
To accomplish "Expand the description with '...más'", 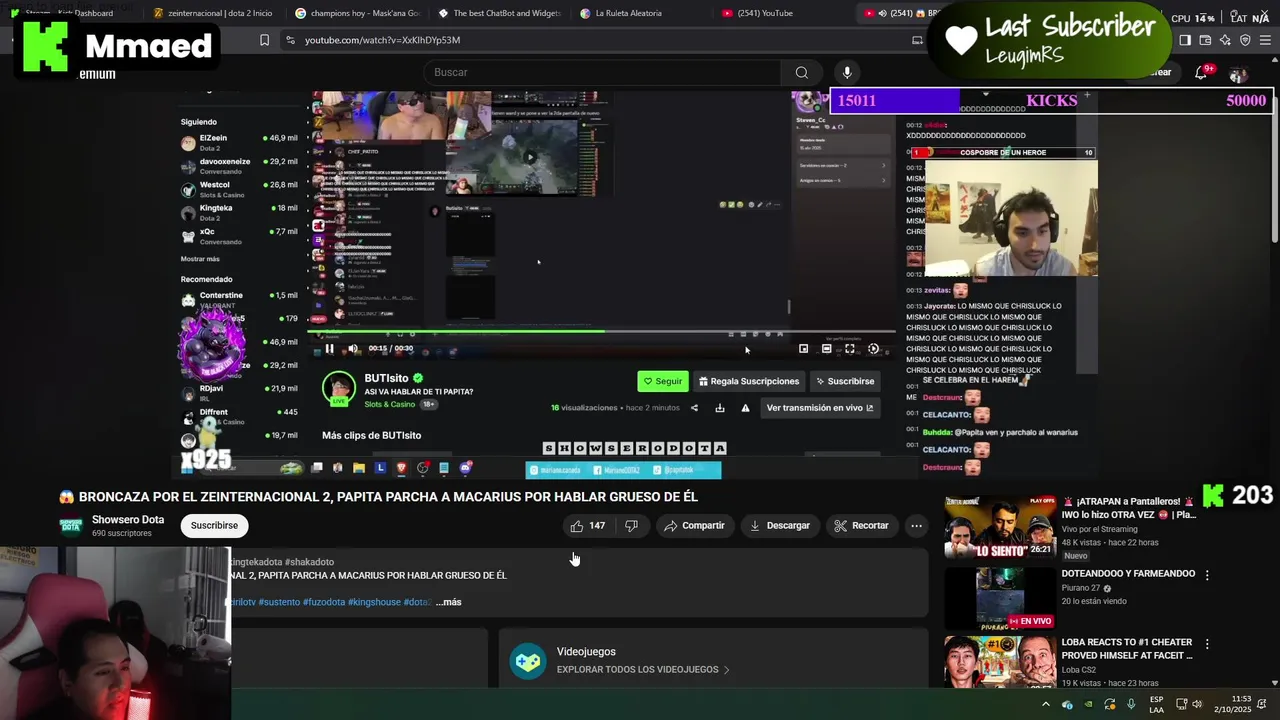I will pyautogui.click(x=448, y=602).
